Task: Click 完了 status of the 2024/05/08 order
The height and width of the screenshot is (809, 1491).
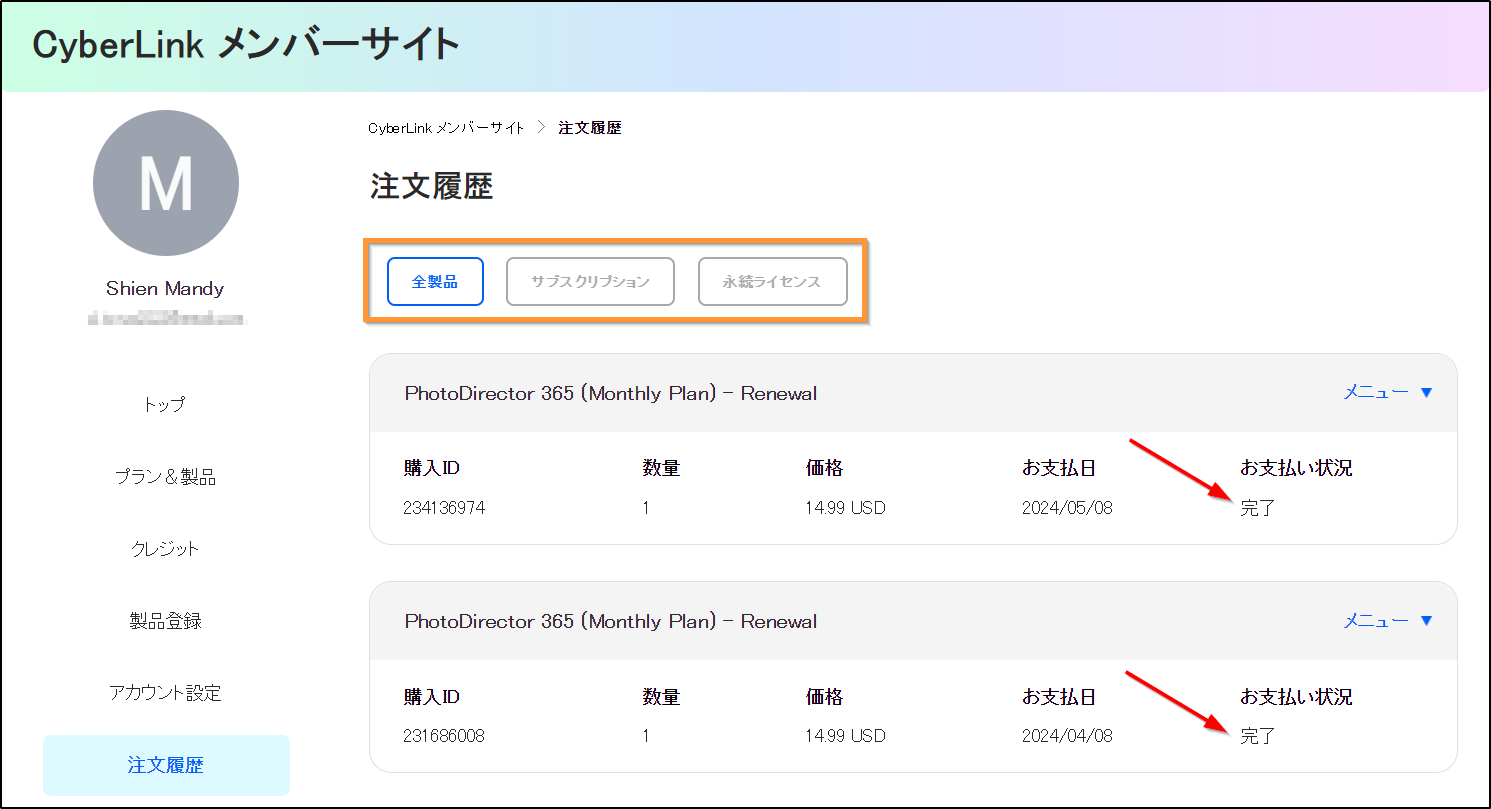Action: pos(1258,508)
